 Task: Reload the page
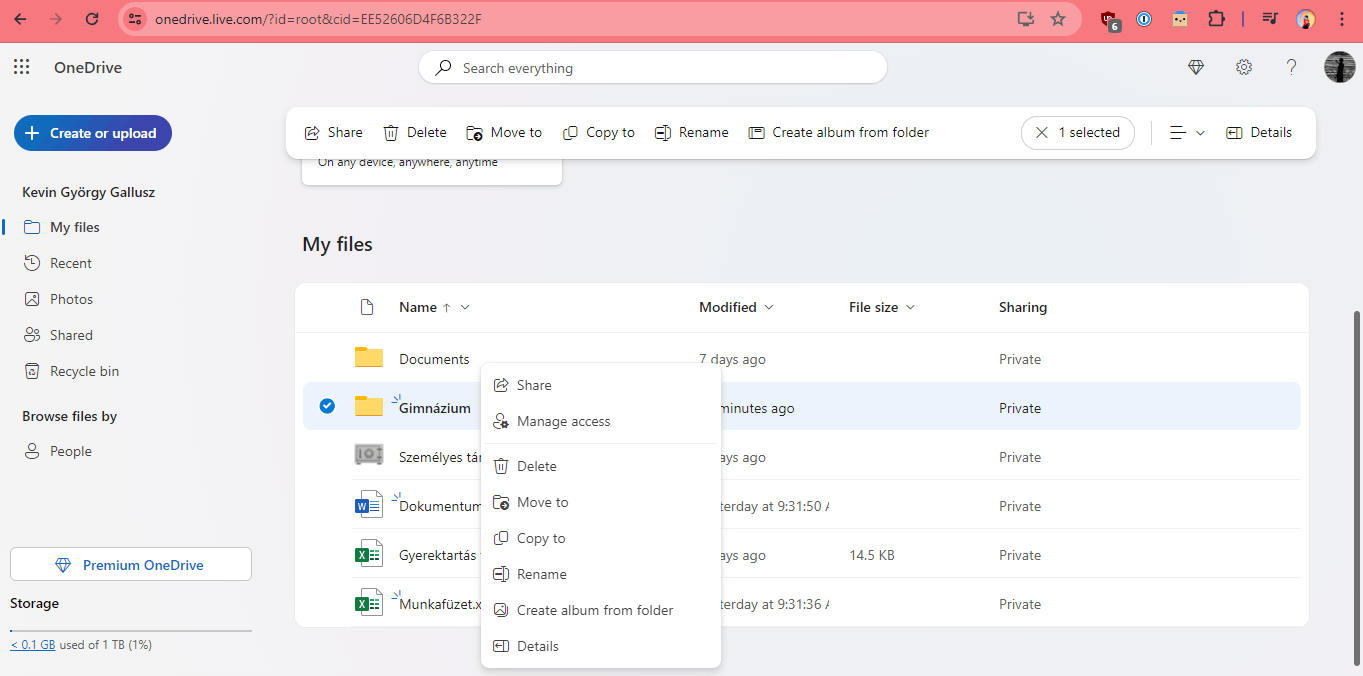pyautogui.click(x=92, y=19)
